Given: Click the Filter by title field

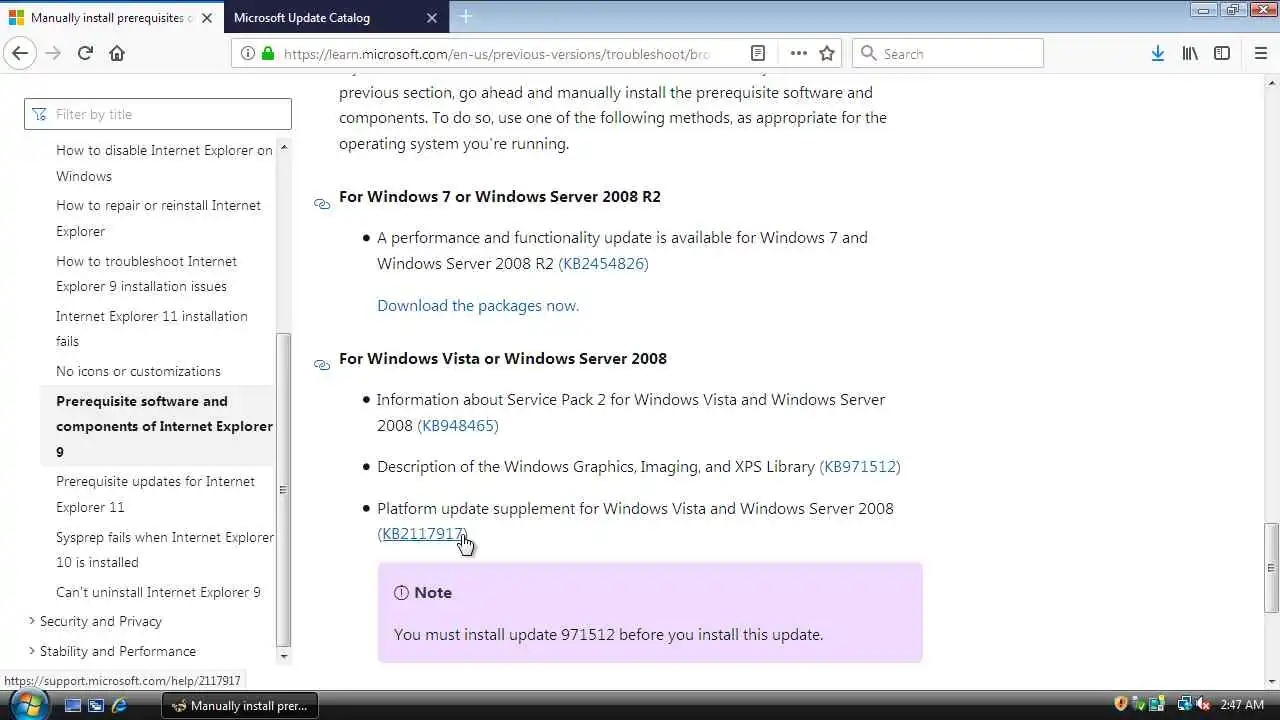Looking at the screenshot, I should pyautogui.click(x=158, y=114).
